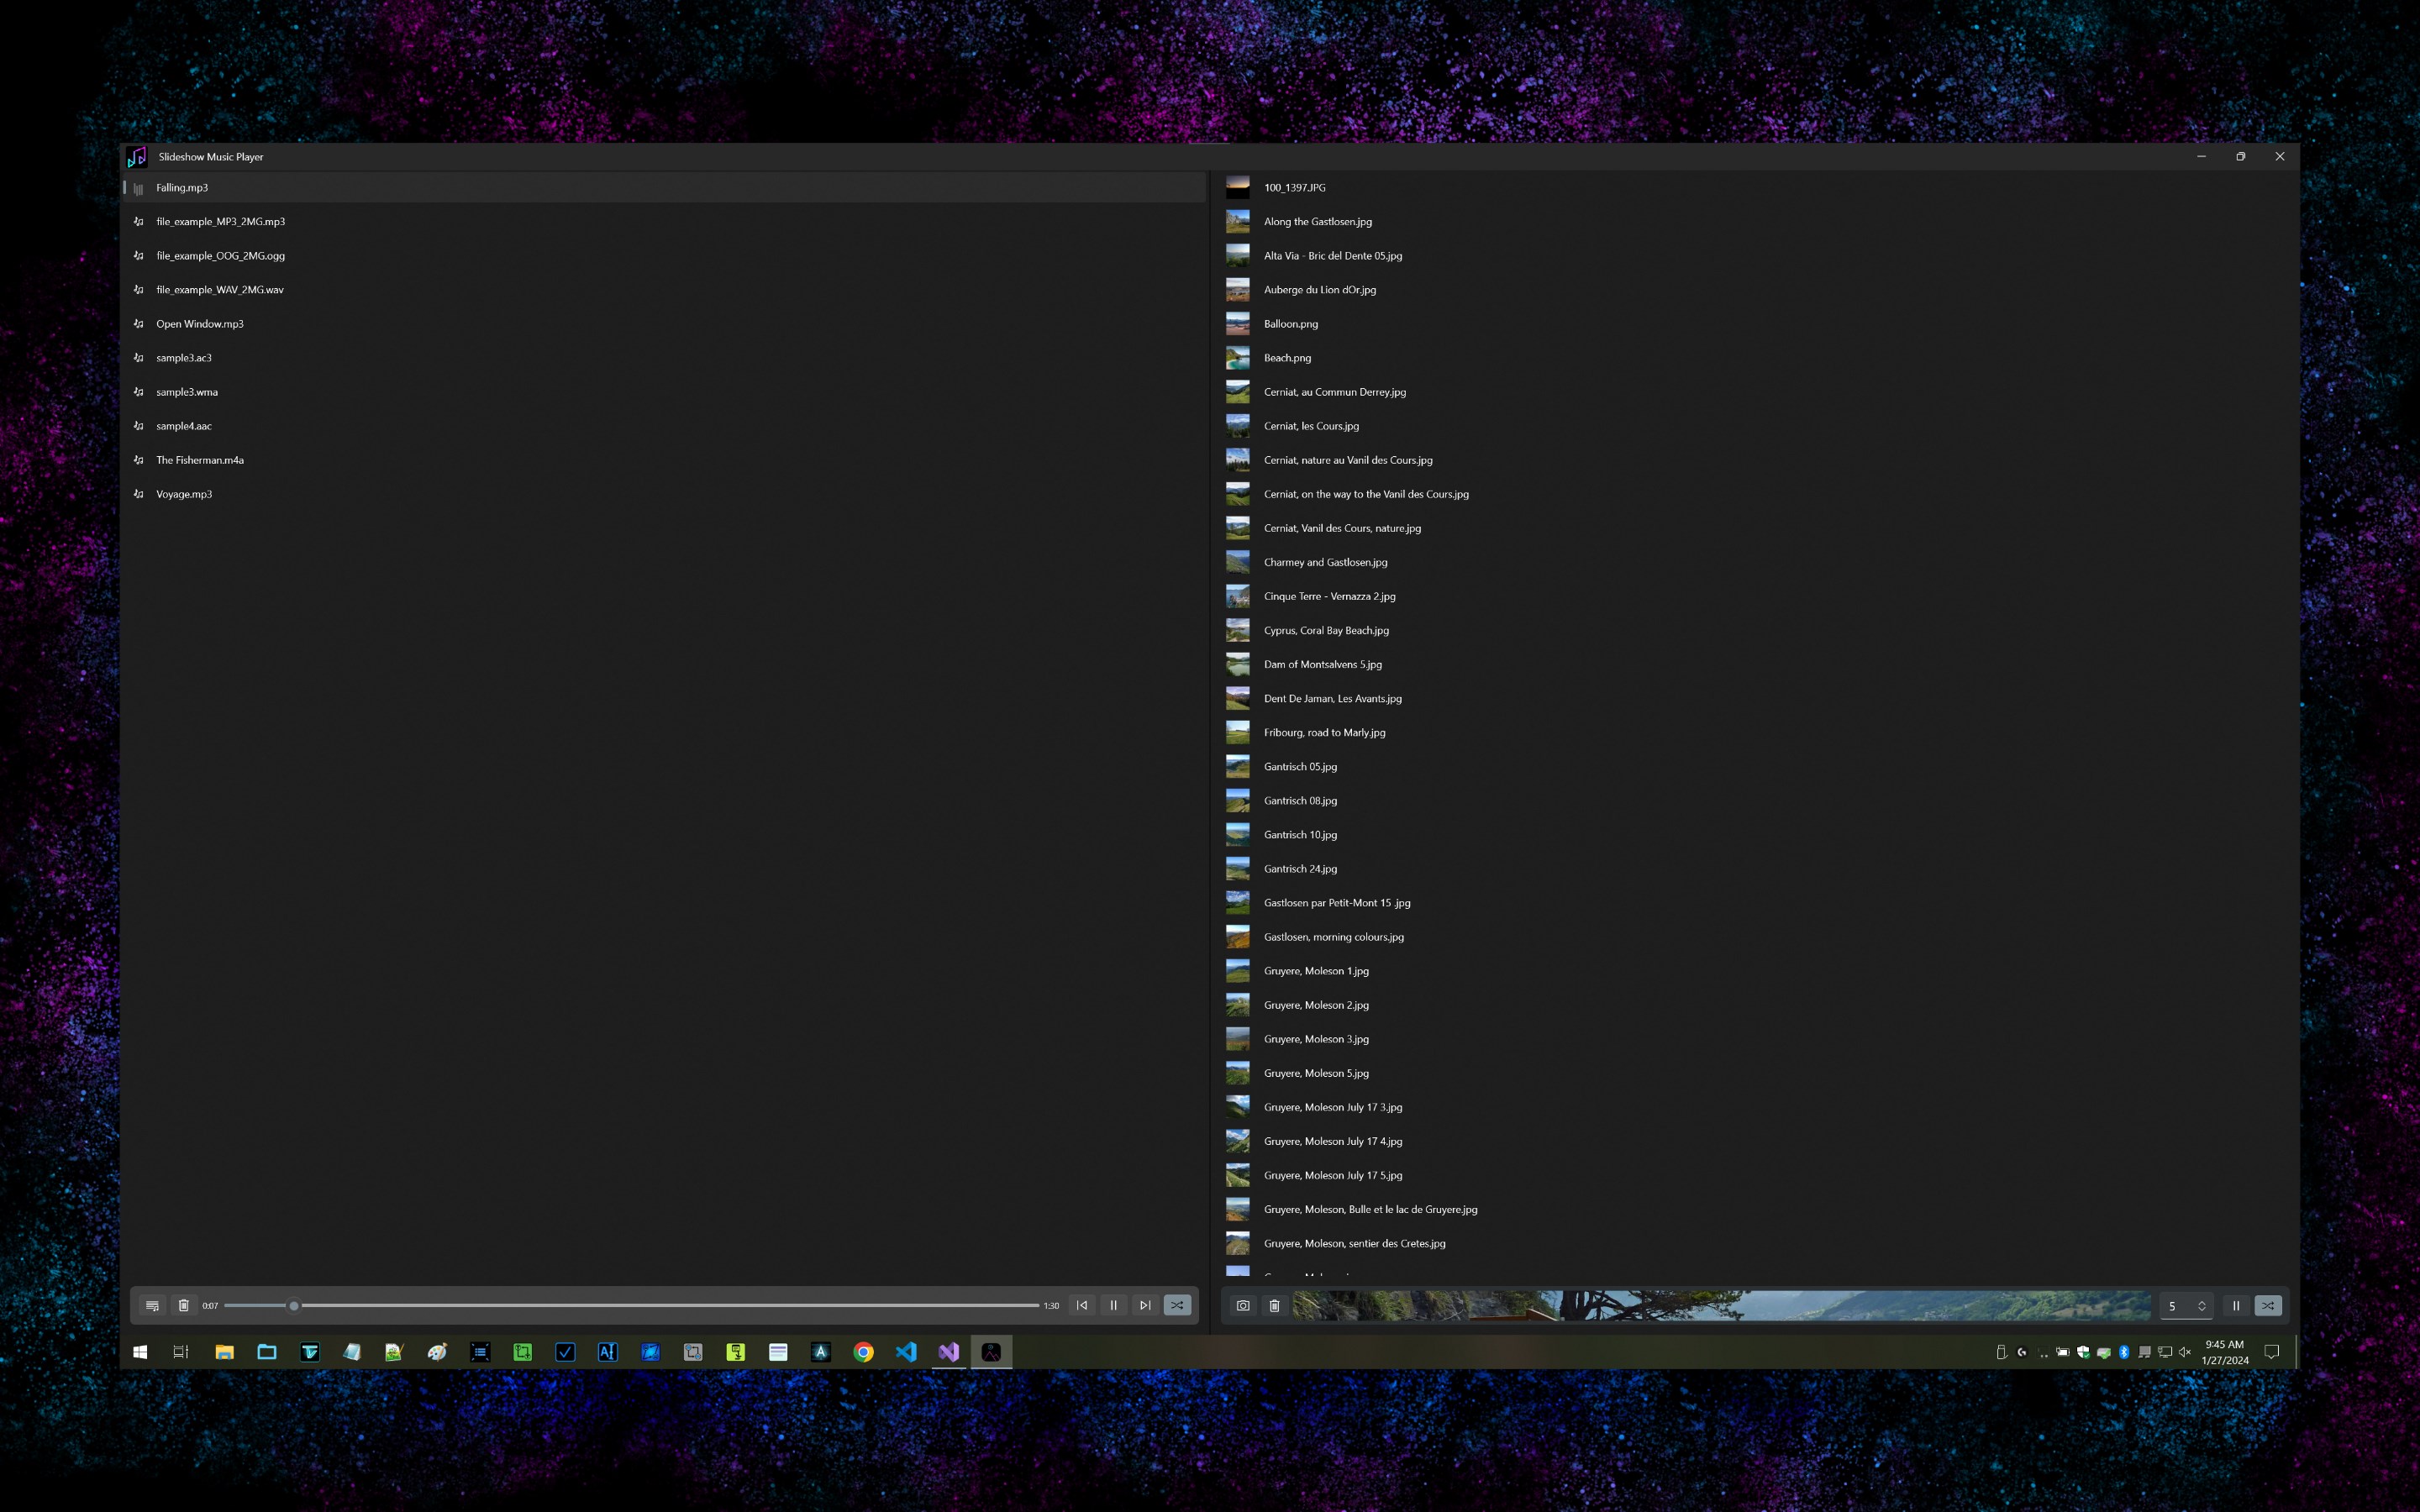Open the add-music playlist button
Screen dimensions: 2420x1512
tap(152, 1305)
